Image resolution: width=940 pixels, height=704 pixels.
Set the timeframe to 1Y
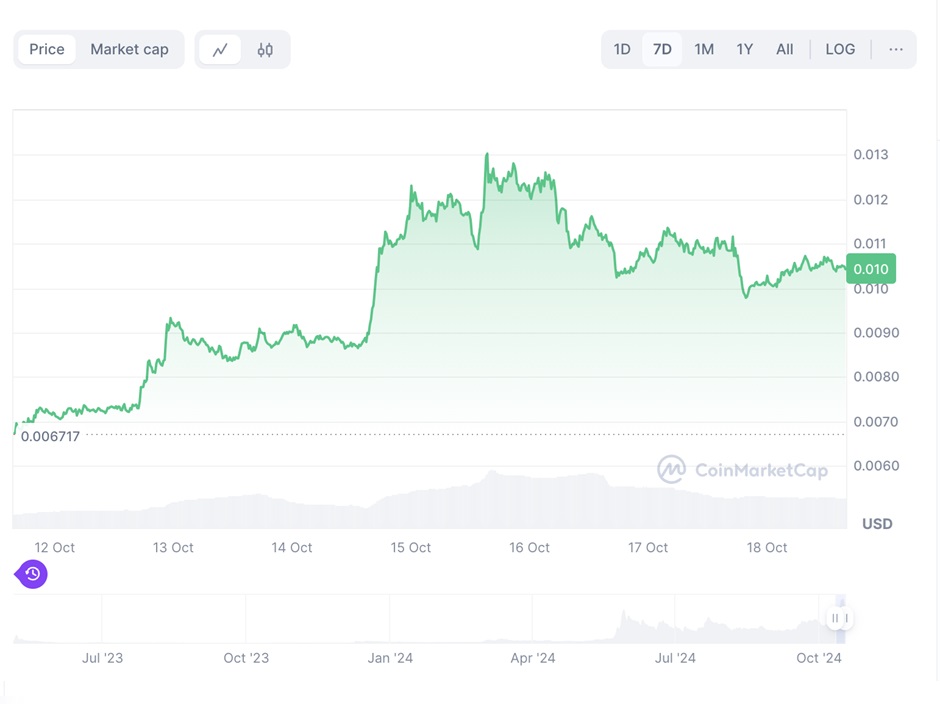click(x=745, y=49)
